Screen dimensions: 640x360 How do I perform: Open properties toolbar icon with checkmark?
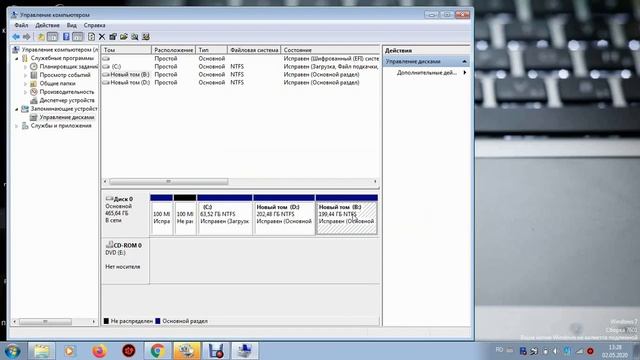click(113, 37)
